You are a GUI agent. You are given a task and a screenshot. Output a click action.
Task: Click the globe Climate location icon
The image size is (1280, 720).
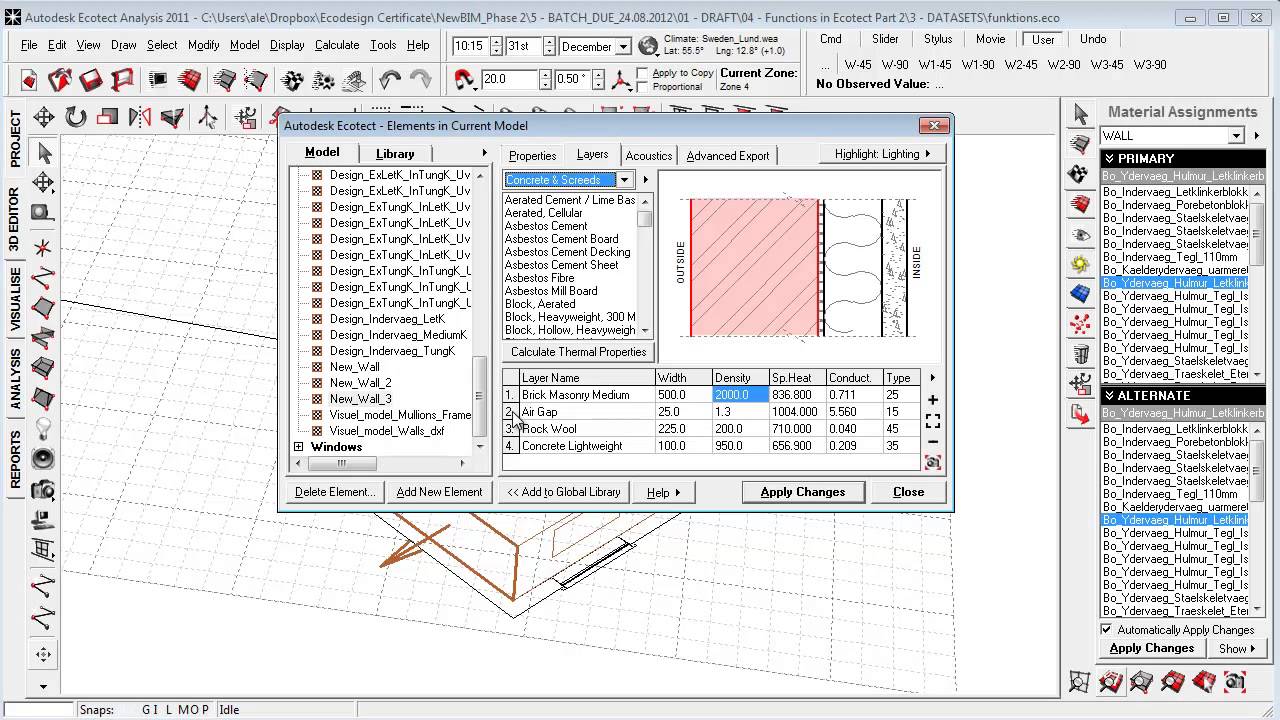coord(648,46)
